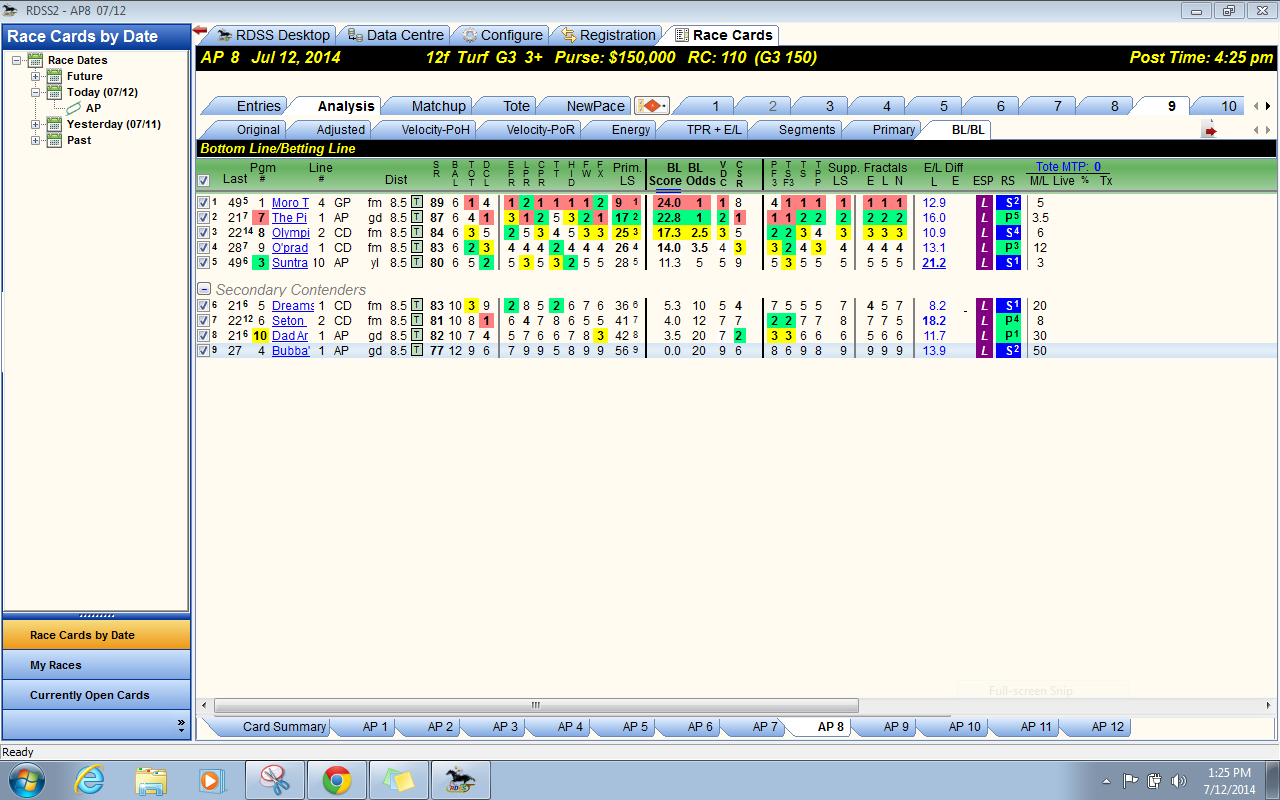Click the red back arrow beside RDSS Desktop tab
The image size is (1280, 800).
click(x=200, y=32)
